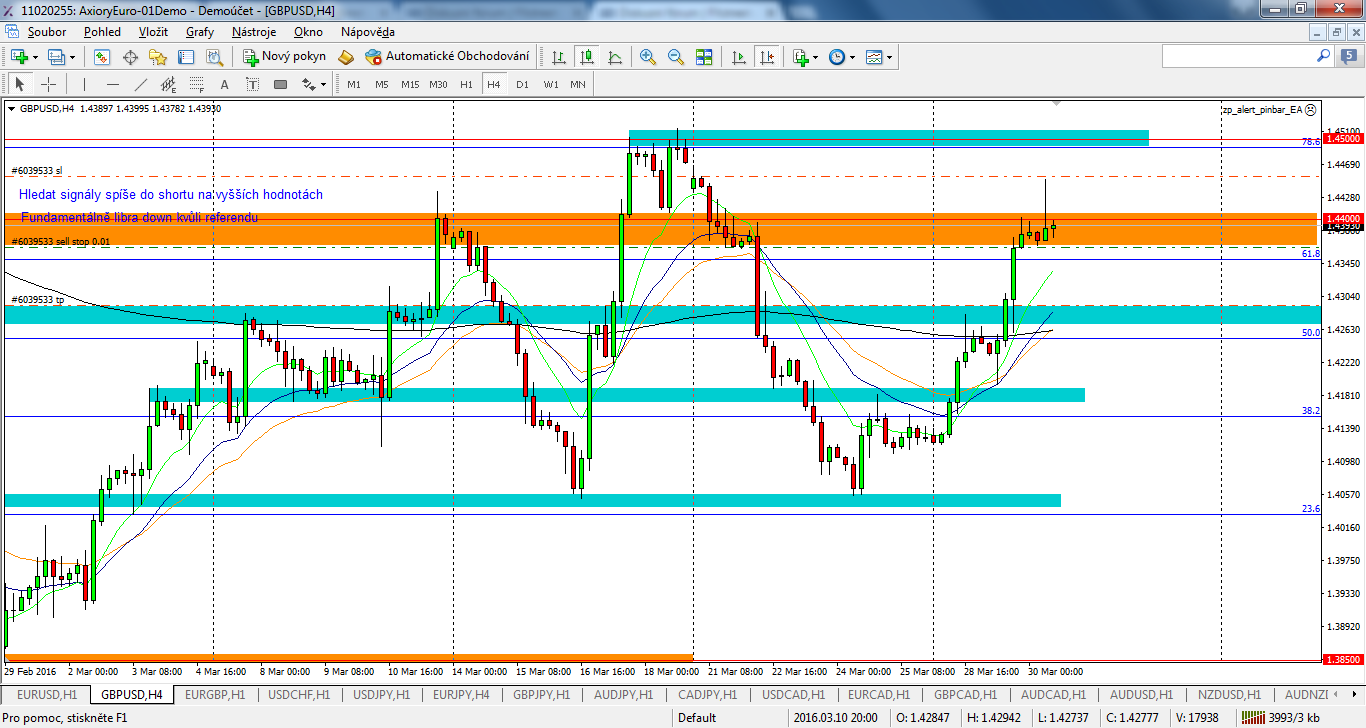This screenshot has height=728, width=1366.
Task: Set timeframe to D1
Action: click(x=522, y=84)
